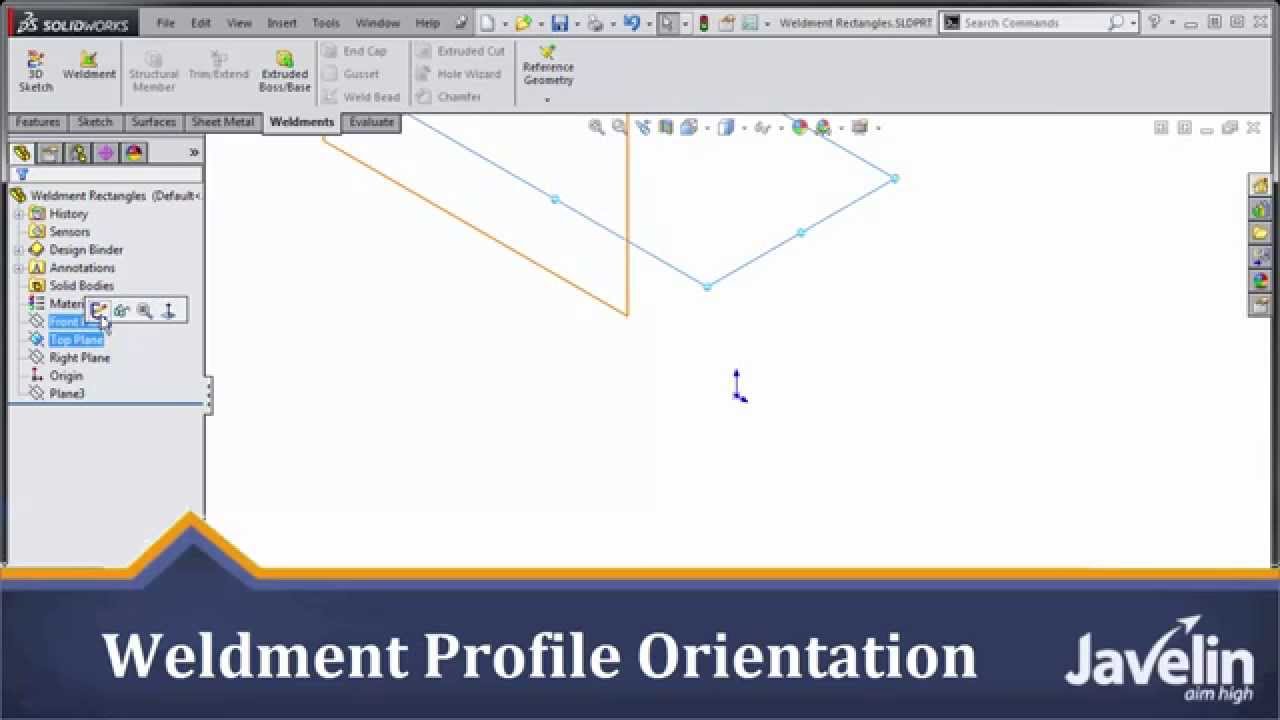This screenshot has width=1280, height=720.
Task: Switch to the PropertyManager tab
Action: 50,153
